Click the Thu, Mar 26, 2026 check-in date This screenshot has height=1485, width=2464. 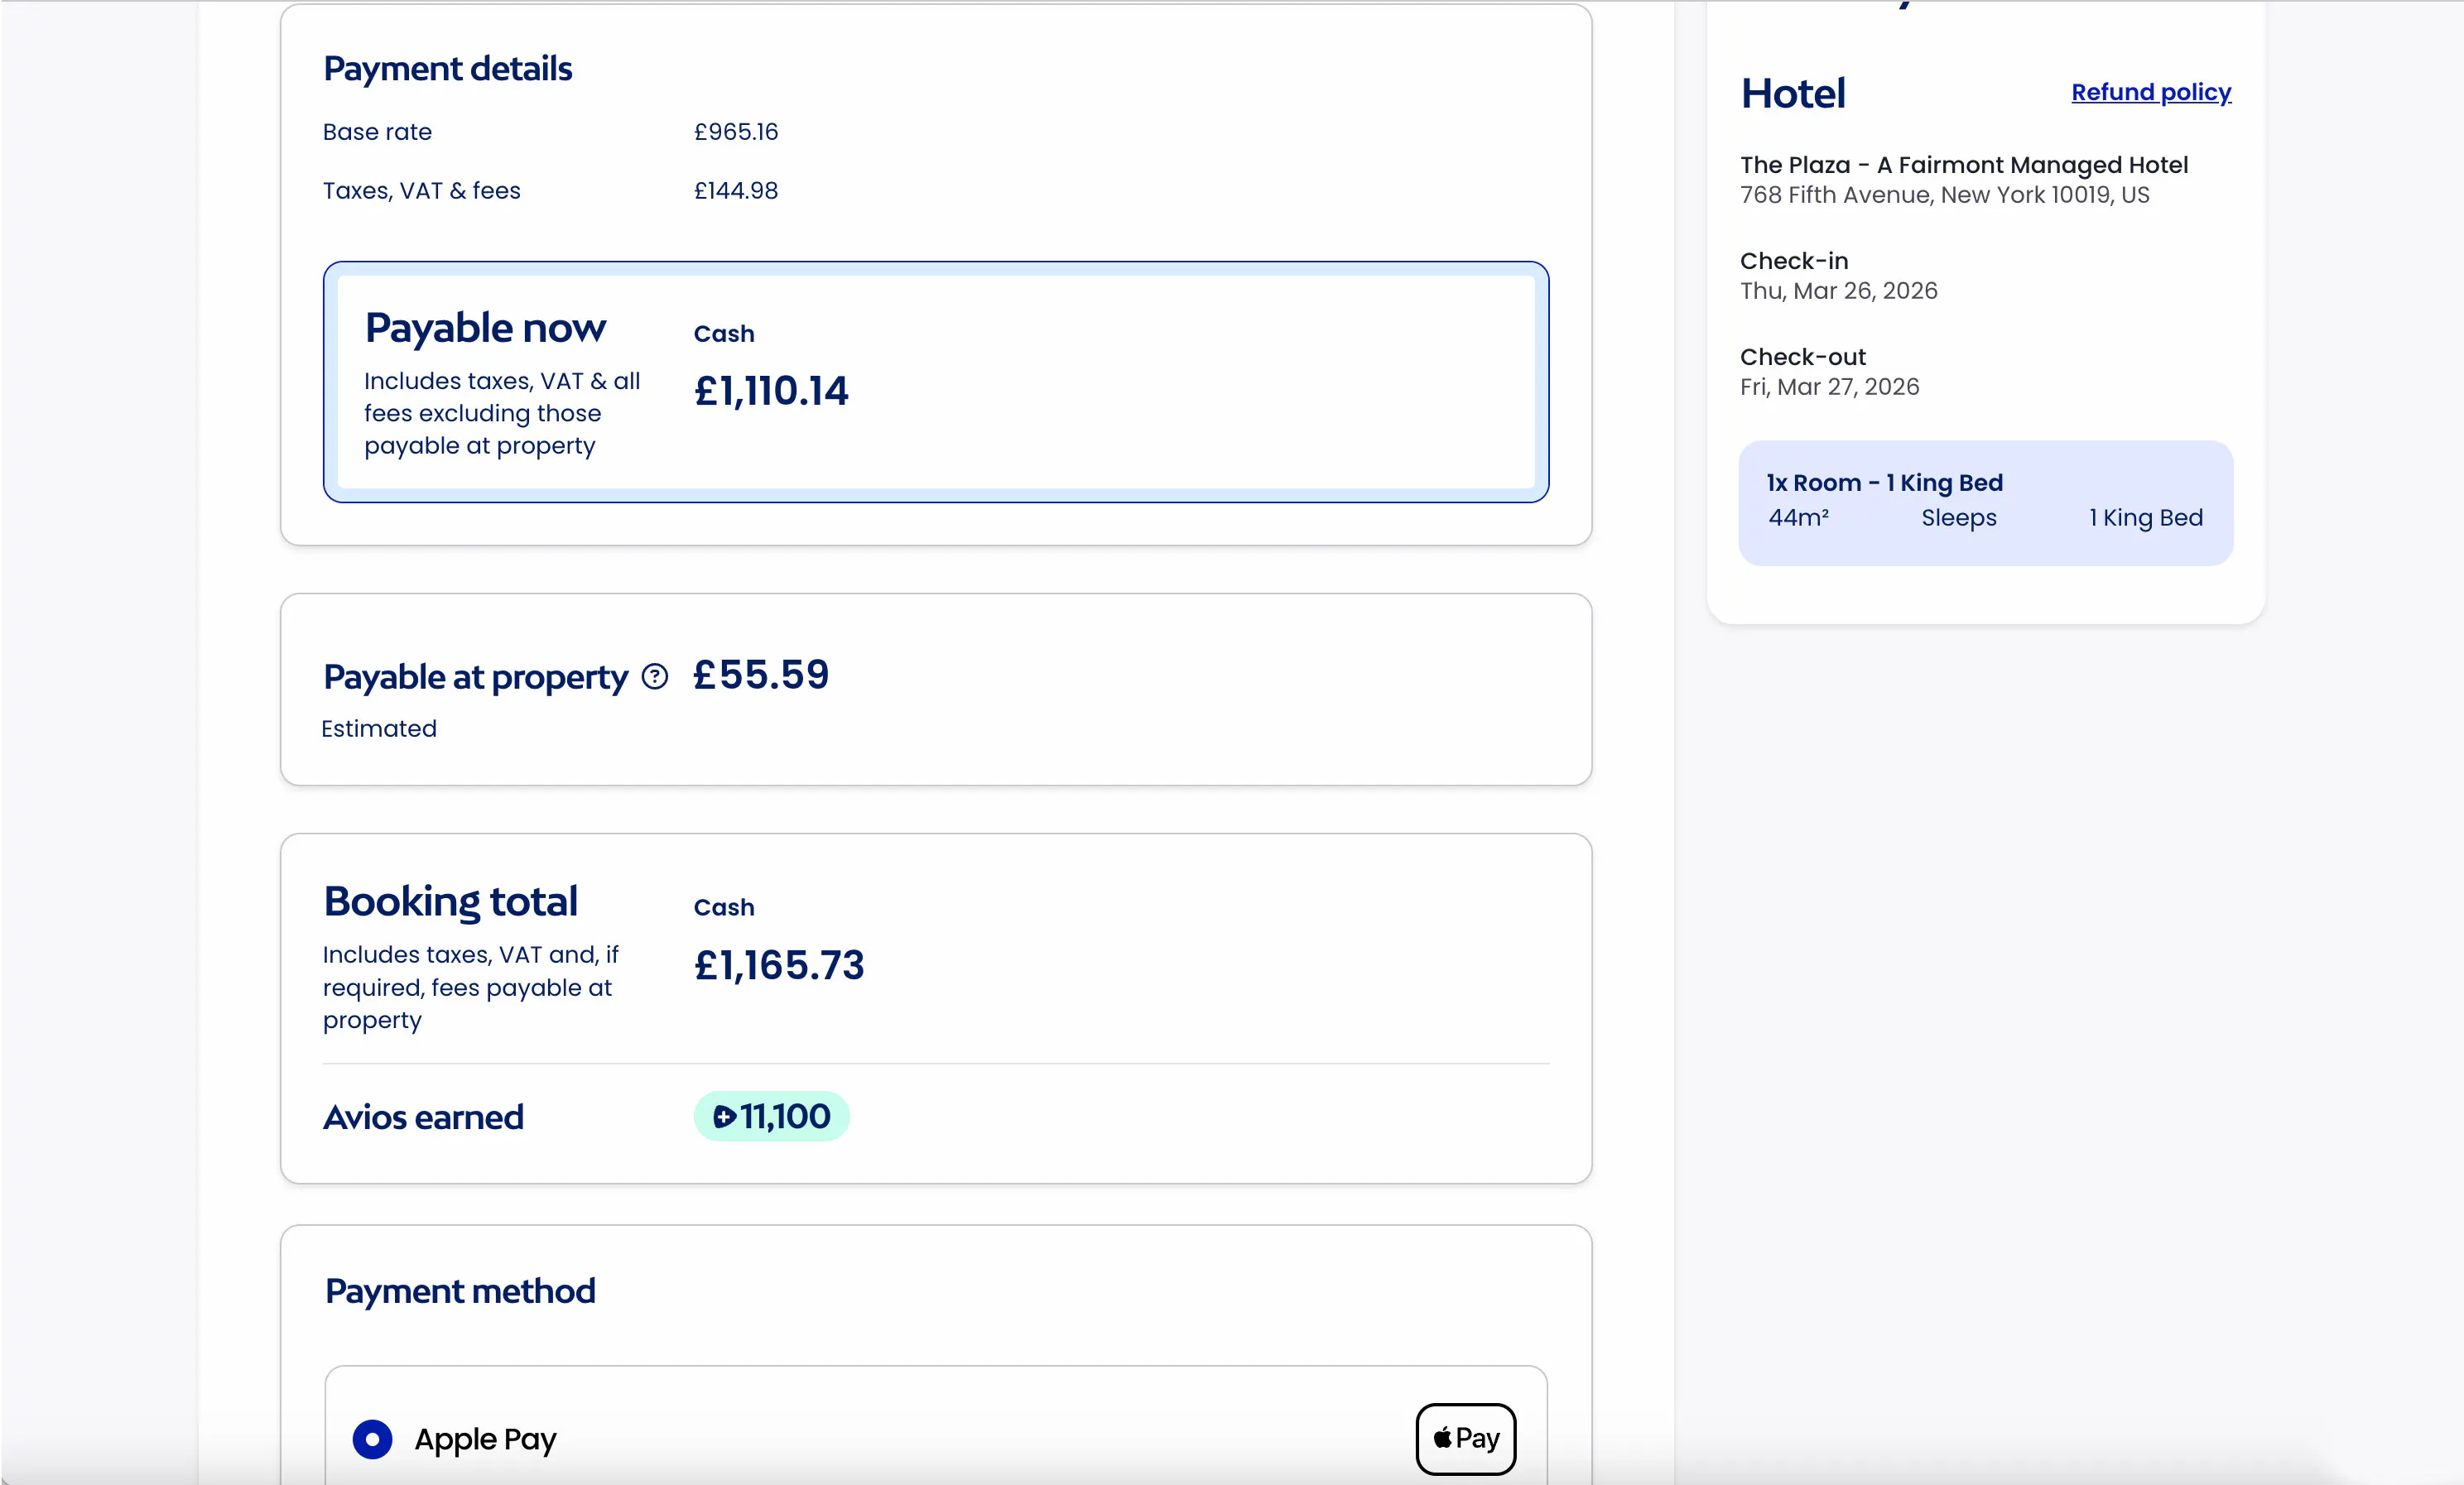point(1838,291)
